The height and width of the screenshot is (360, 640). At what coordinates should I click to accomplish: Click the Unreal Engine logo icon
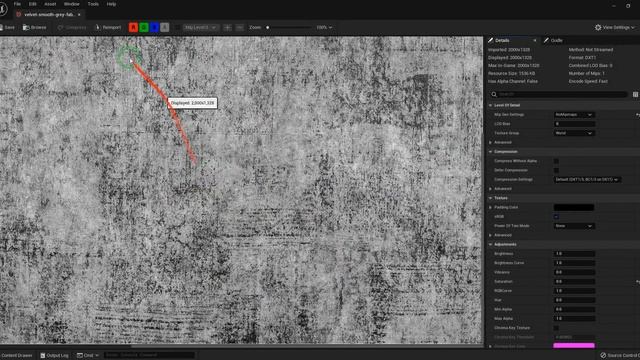3,9
